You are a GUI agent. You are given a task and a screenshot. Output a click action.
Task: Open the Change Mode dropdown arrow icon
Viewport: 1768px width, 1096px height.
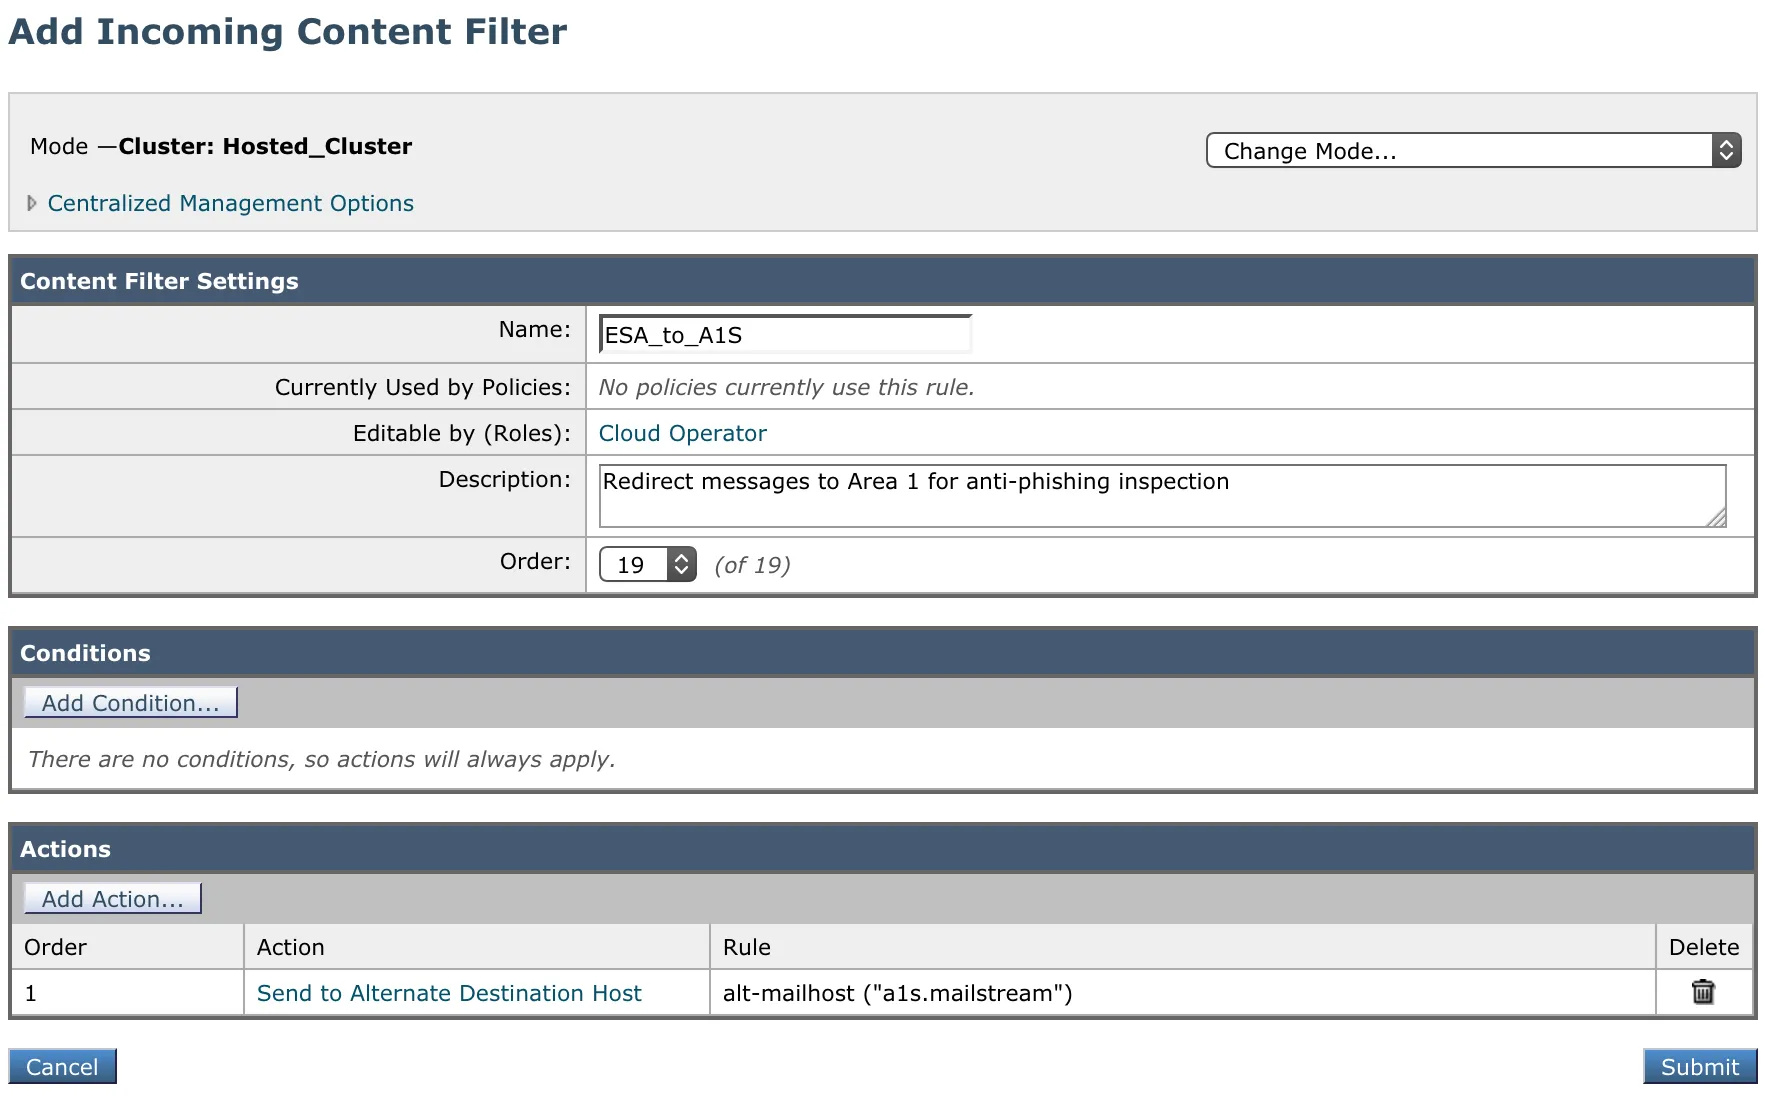1727,150
